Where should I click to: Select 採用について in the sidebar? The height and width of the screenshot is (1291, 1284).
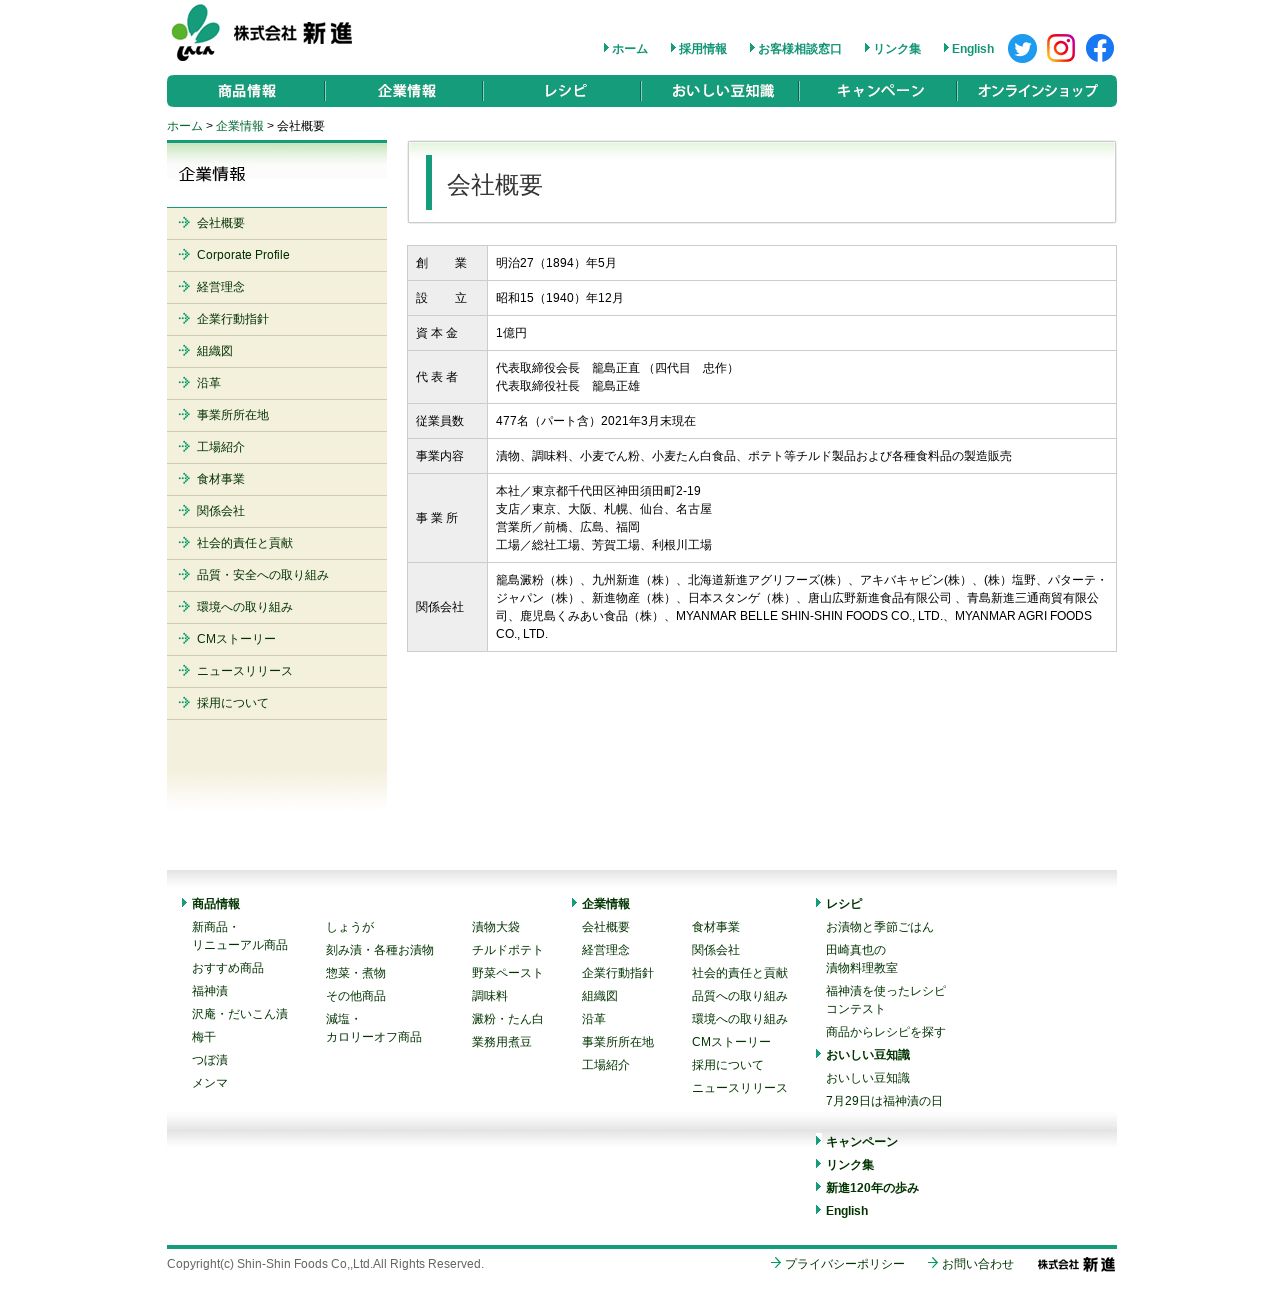click(x=277, y=703)
